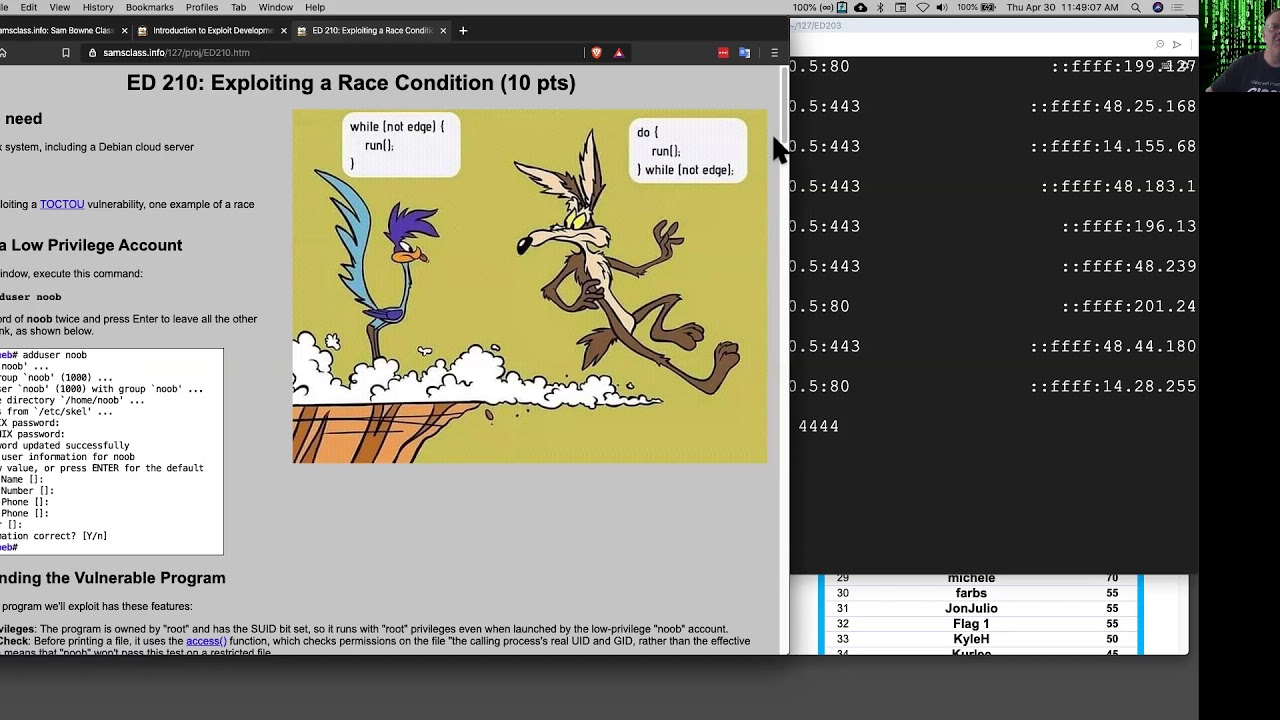Open Brave Shields lion icon
This screenshot has width=1280, height=720.
coord(597,53)
